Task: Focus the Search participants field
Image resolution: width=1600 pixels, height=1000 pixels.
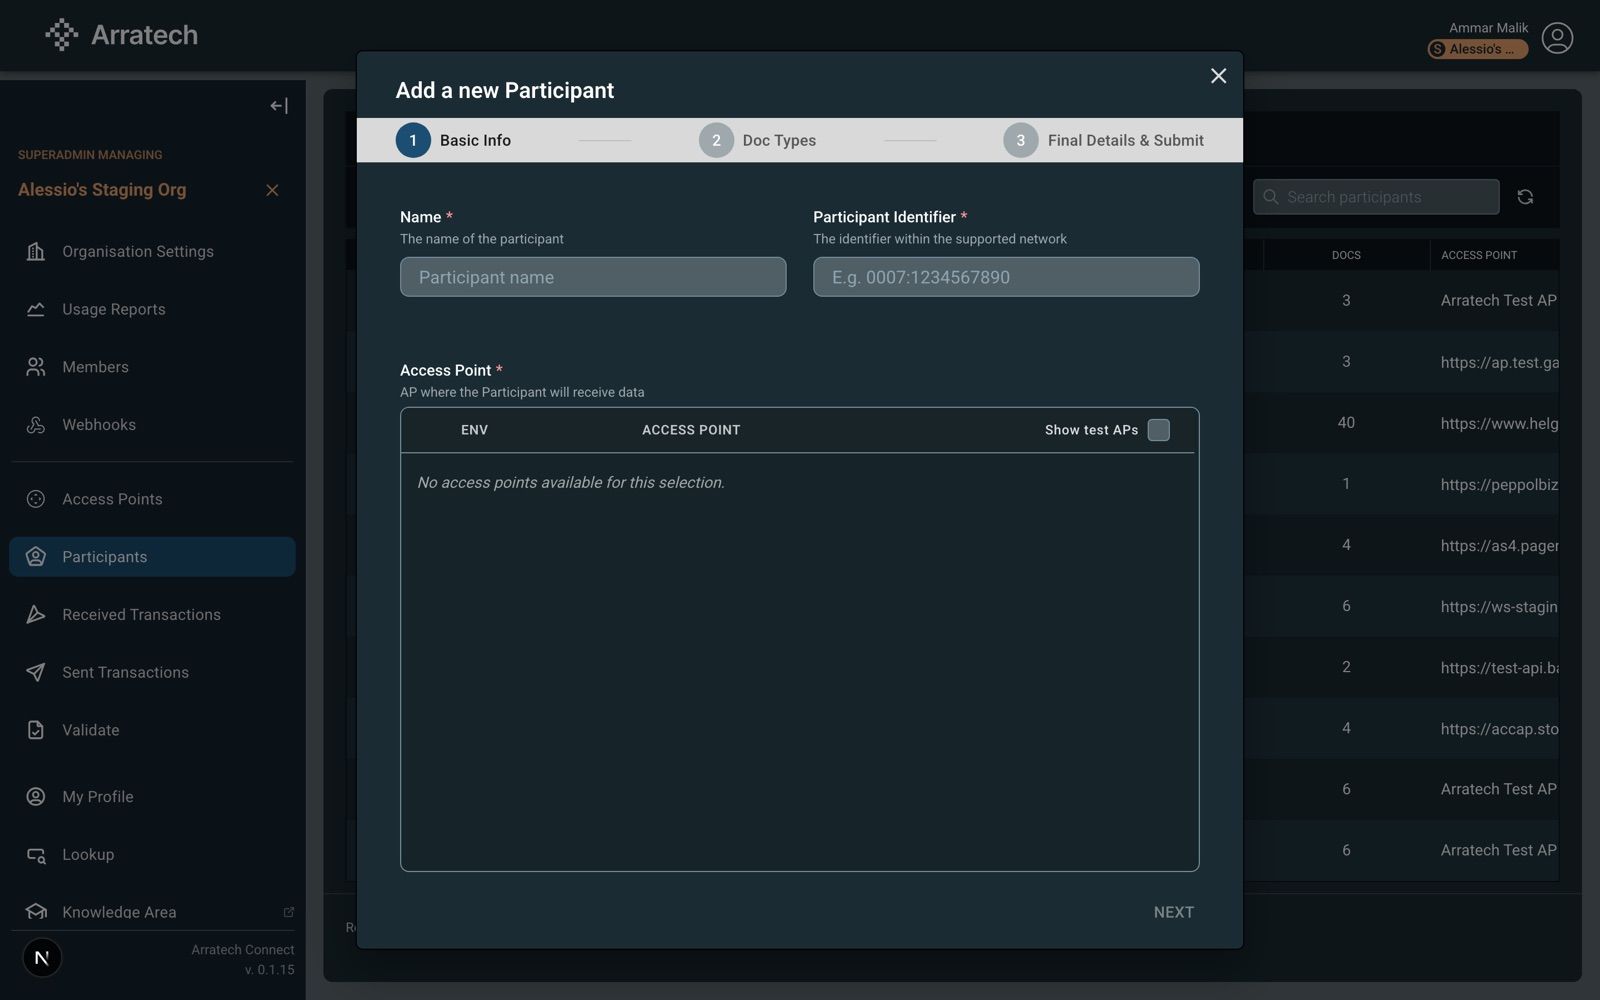Action: pos(1376,197)
